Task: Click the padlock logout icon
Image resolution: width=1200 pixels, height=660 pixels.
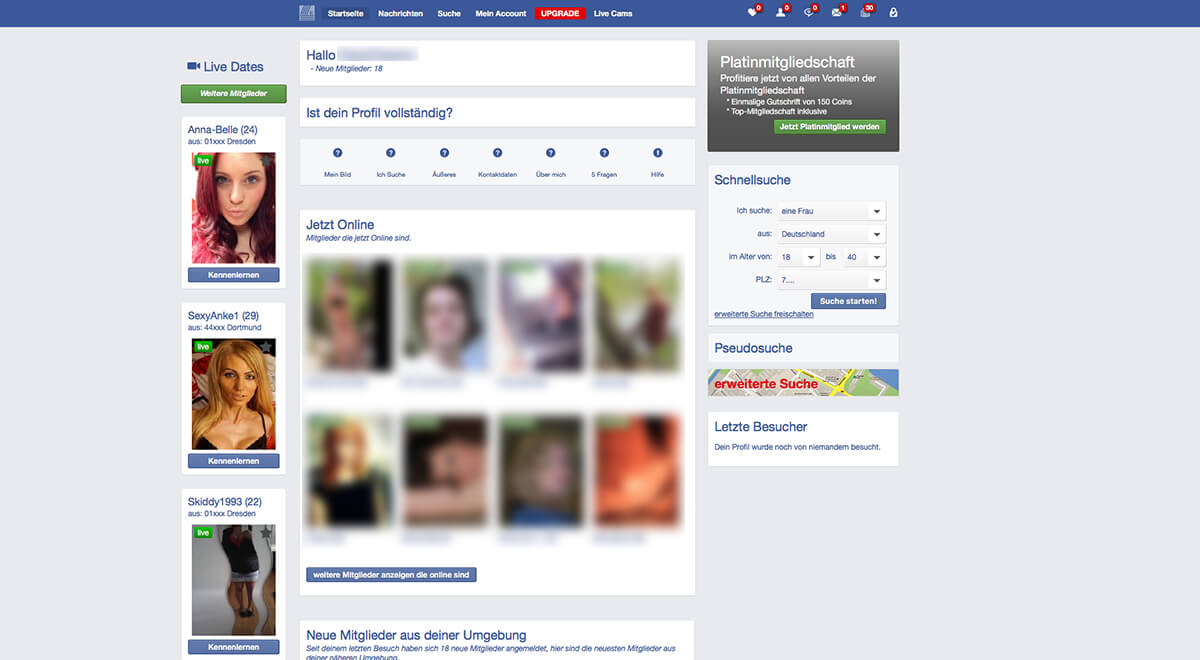Action: (893, 13)
